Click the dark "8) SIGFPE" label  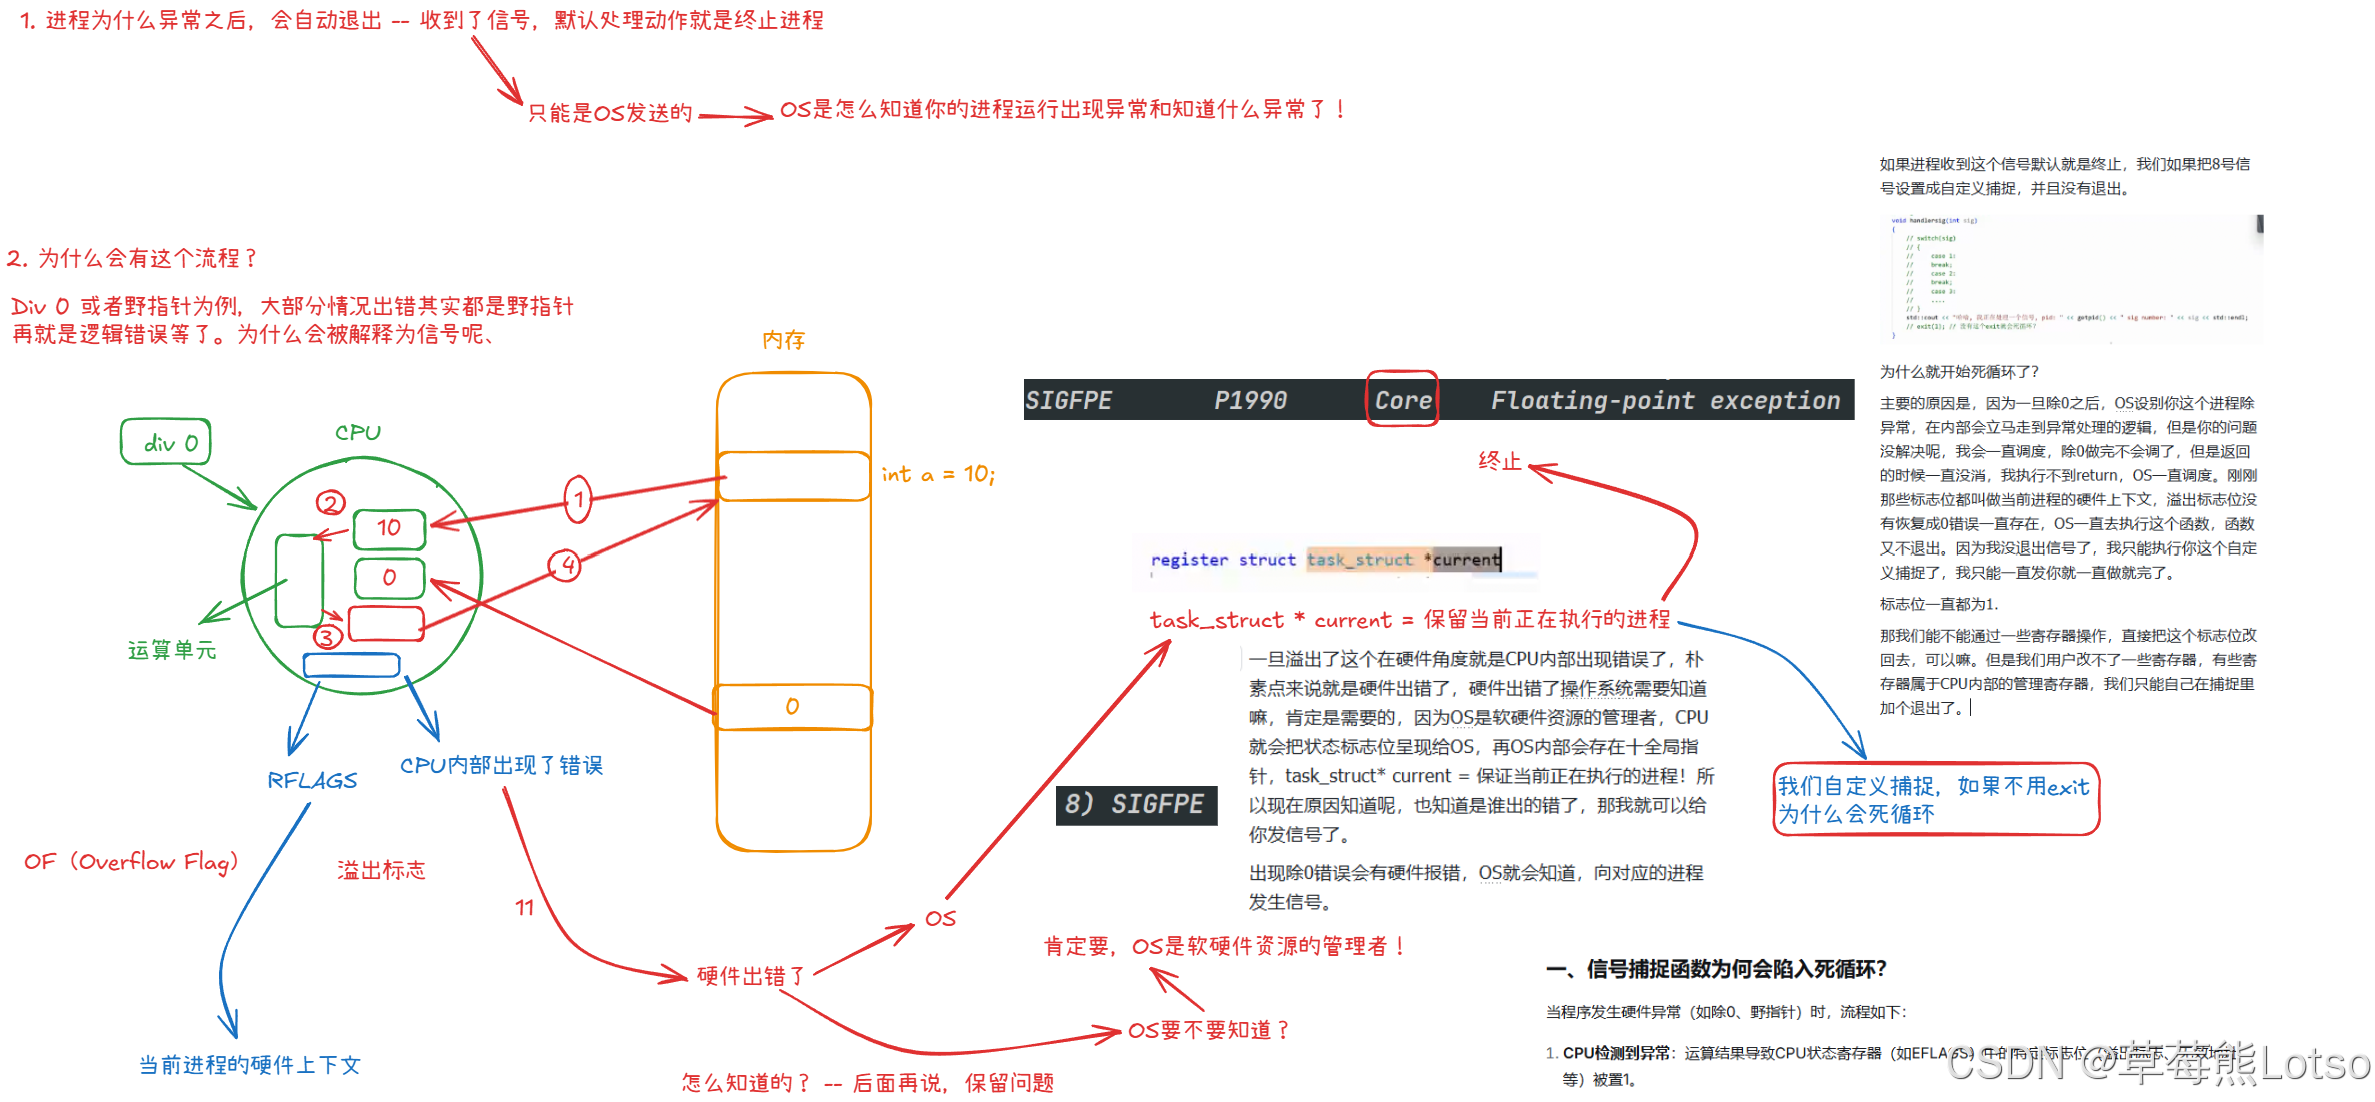tap(1136, 805)
